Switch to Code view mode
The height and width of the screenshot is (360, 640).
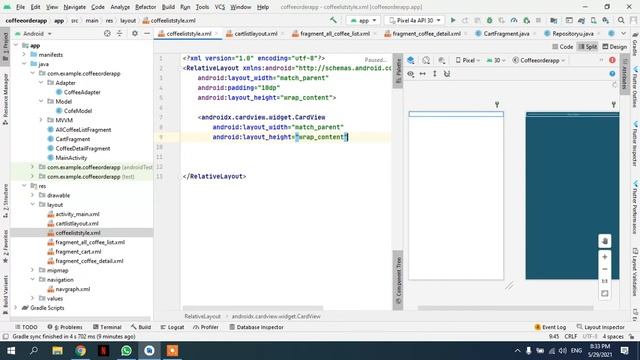562,47
